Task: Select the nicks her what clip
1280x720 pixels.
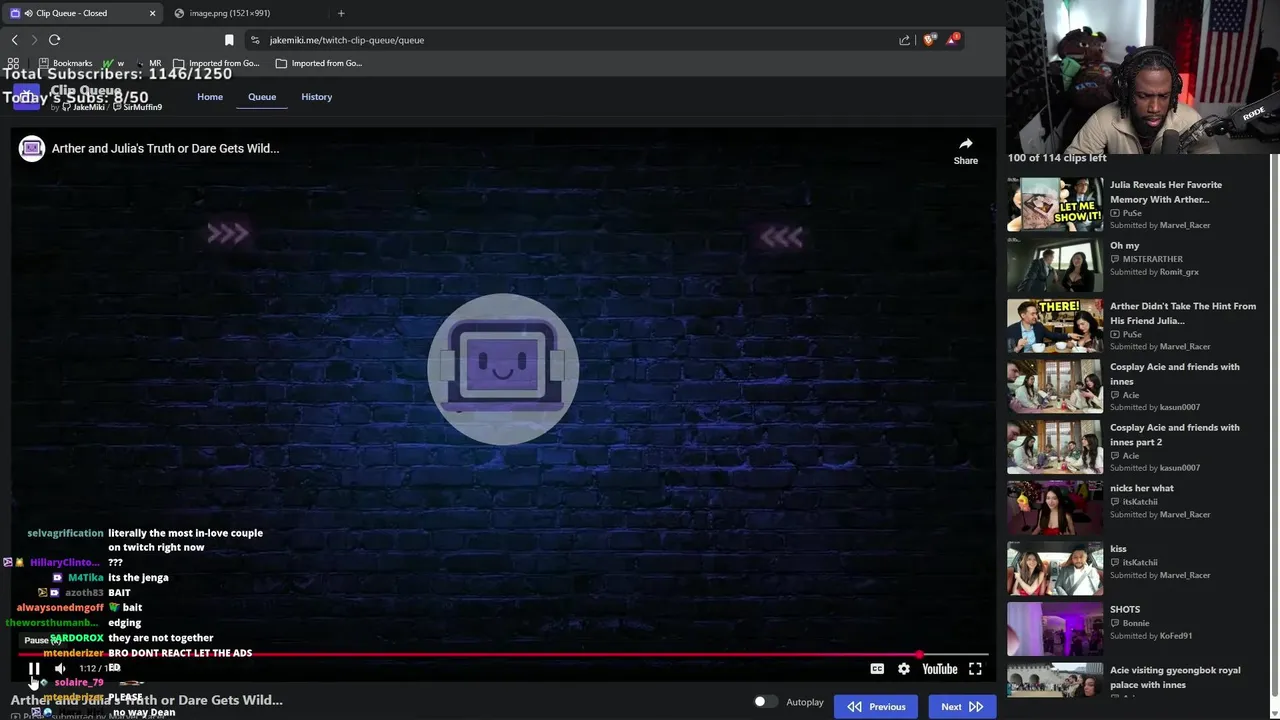Action: point(1142,488)
